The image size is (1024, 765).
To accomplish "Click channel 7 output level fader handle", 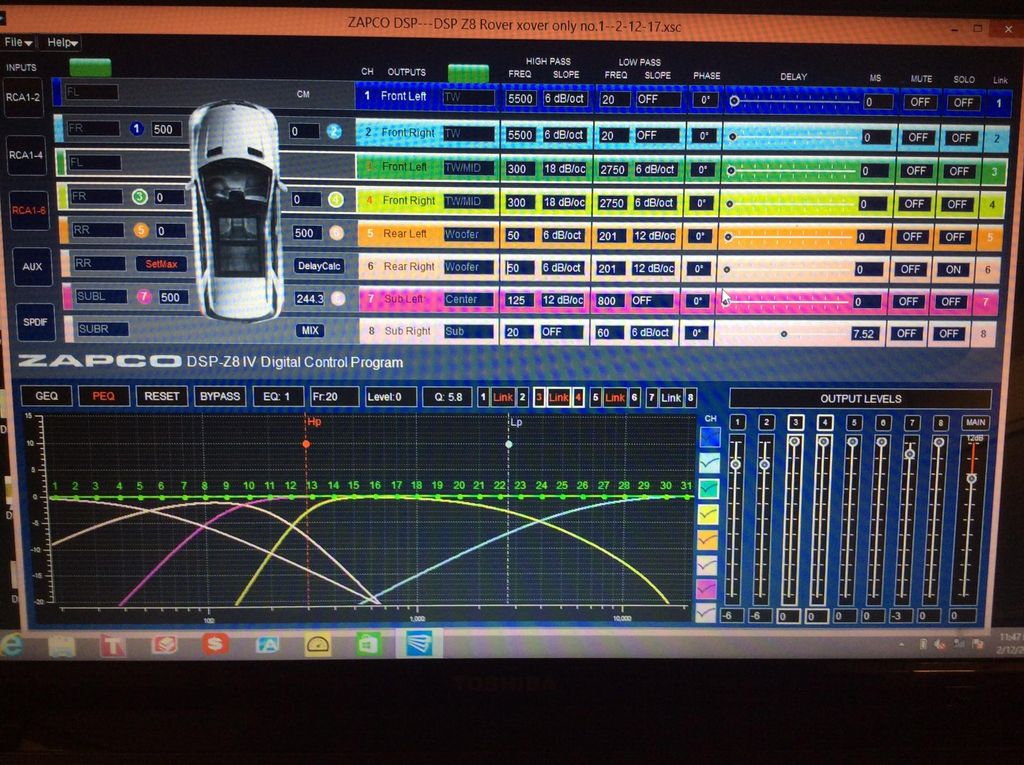I will pos(909,454).
